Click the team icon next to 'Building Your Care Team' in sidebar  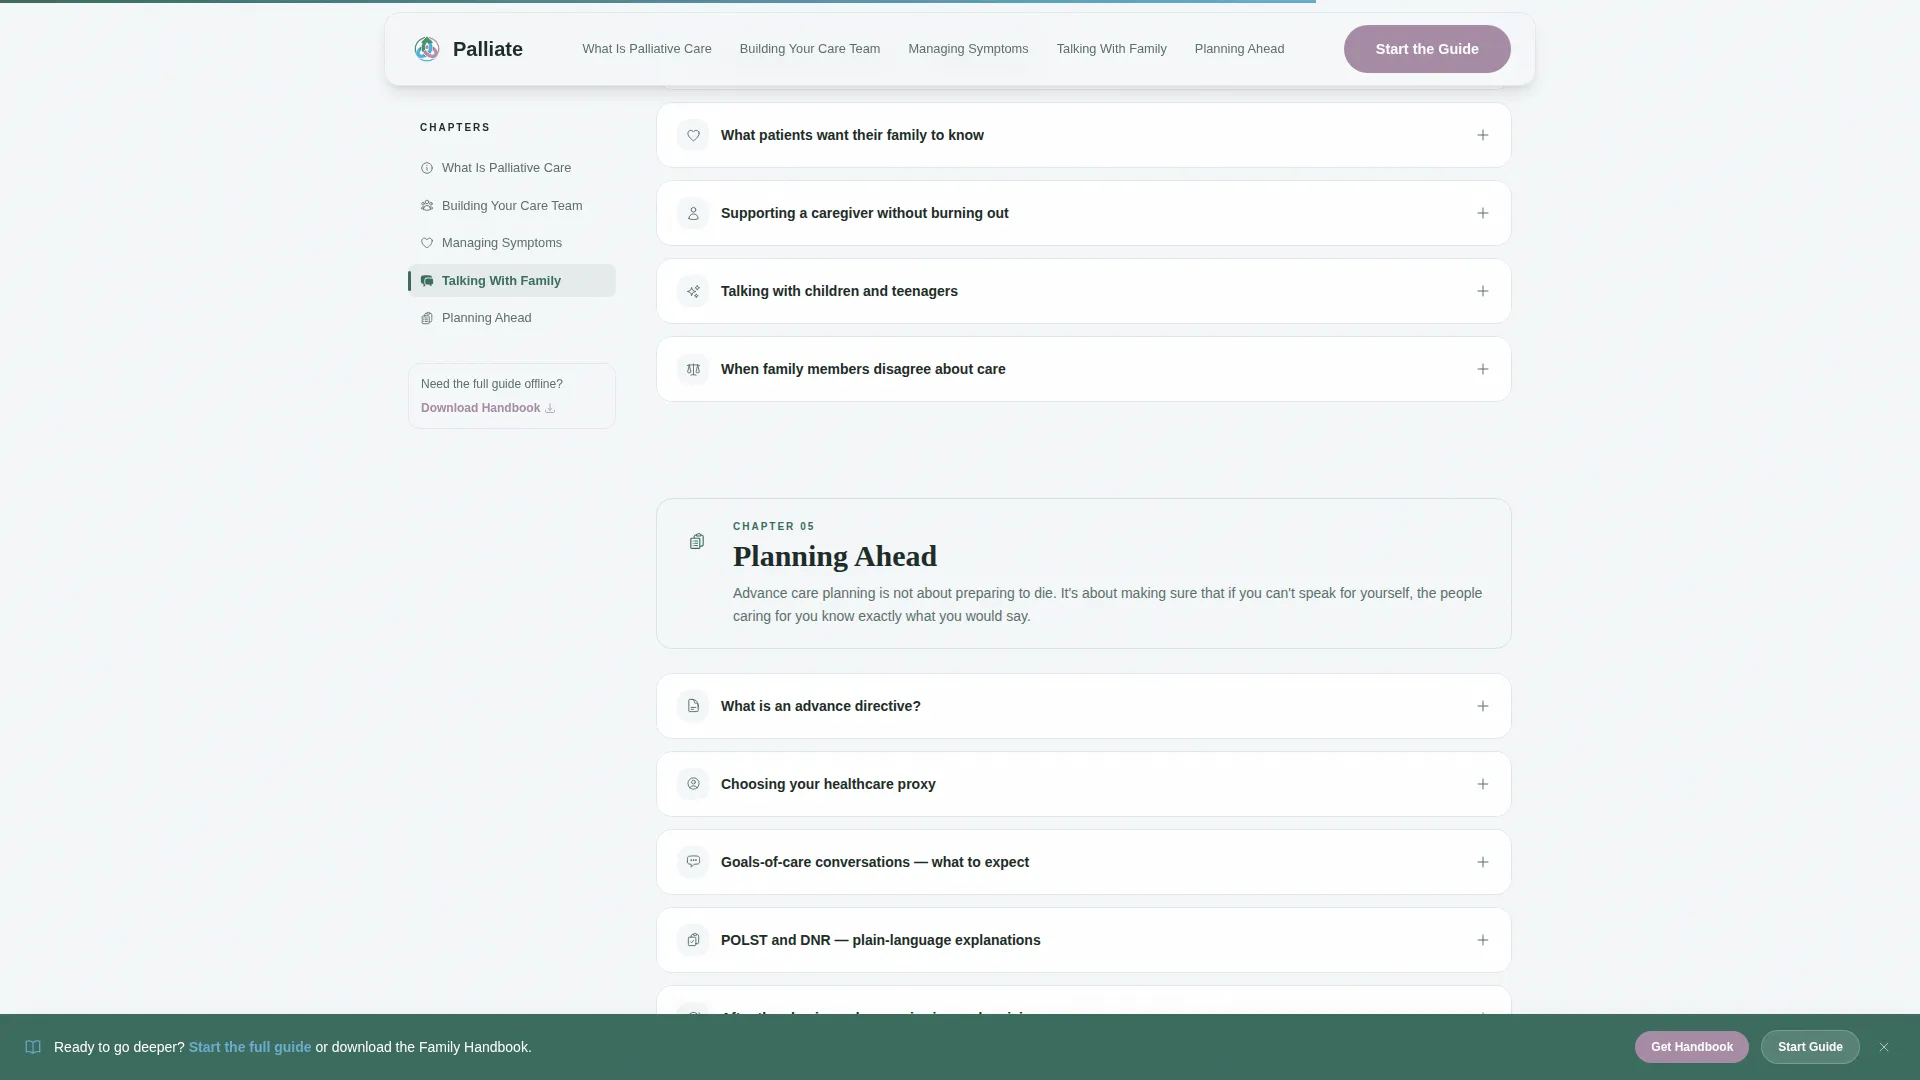click(x=427, y=206)
